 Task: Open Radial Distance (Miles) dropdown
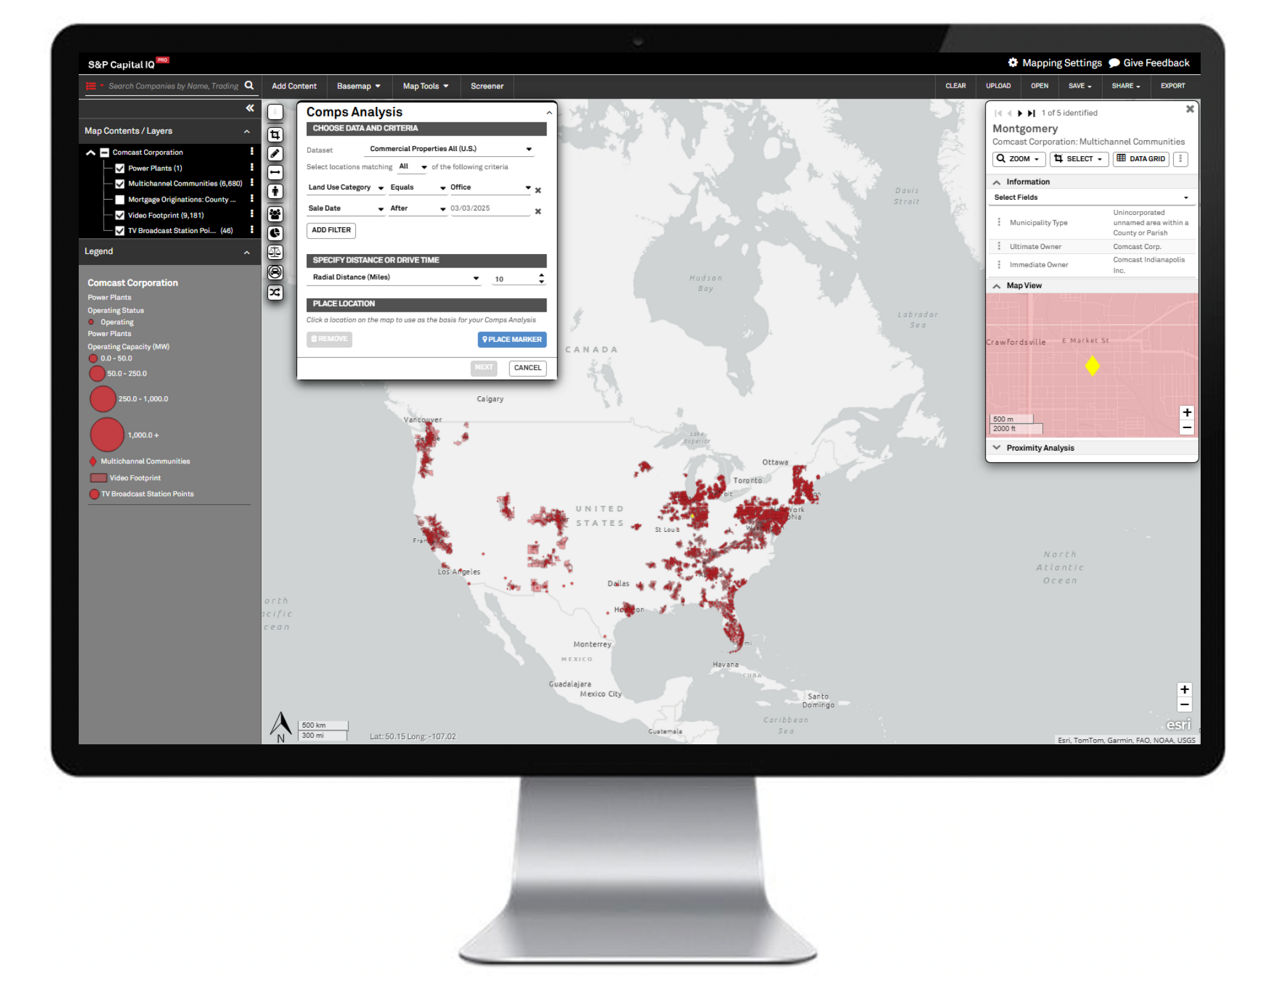tap(395, 278)
